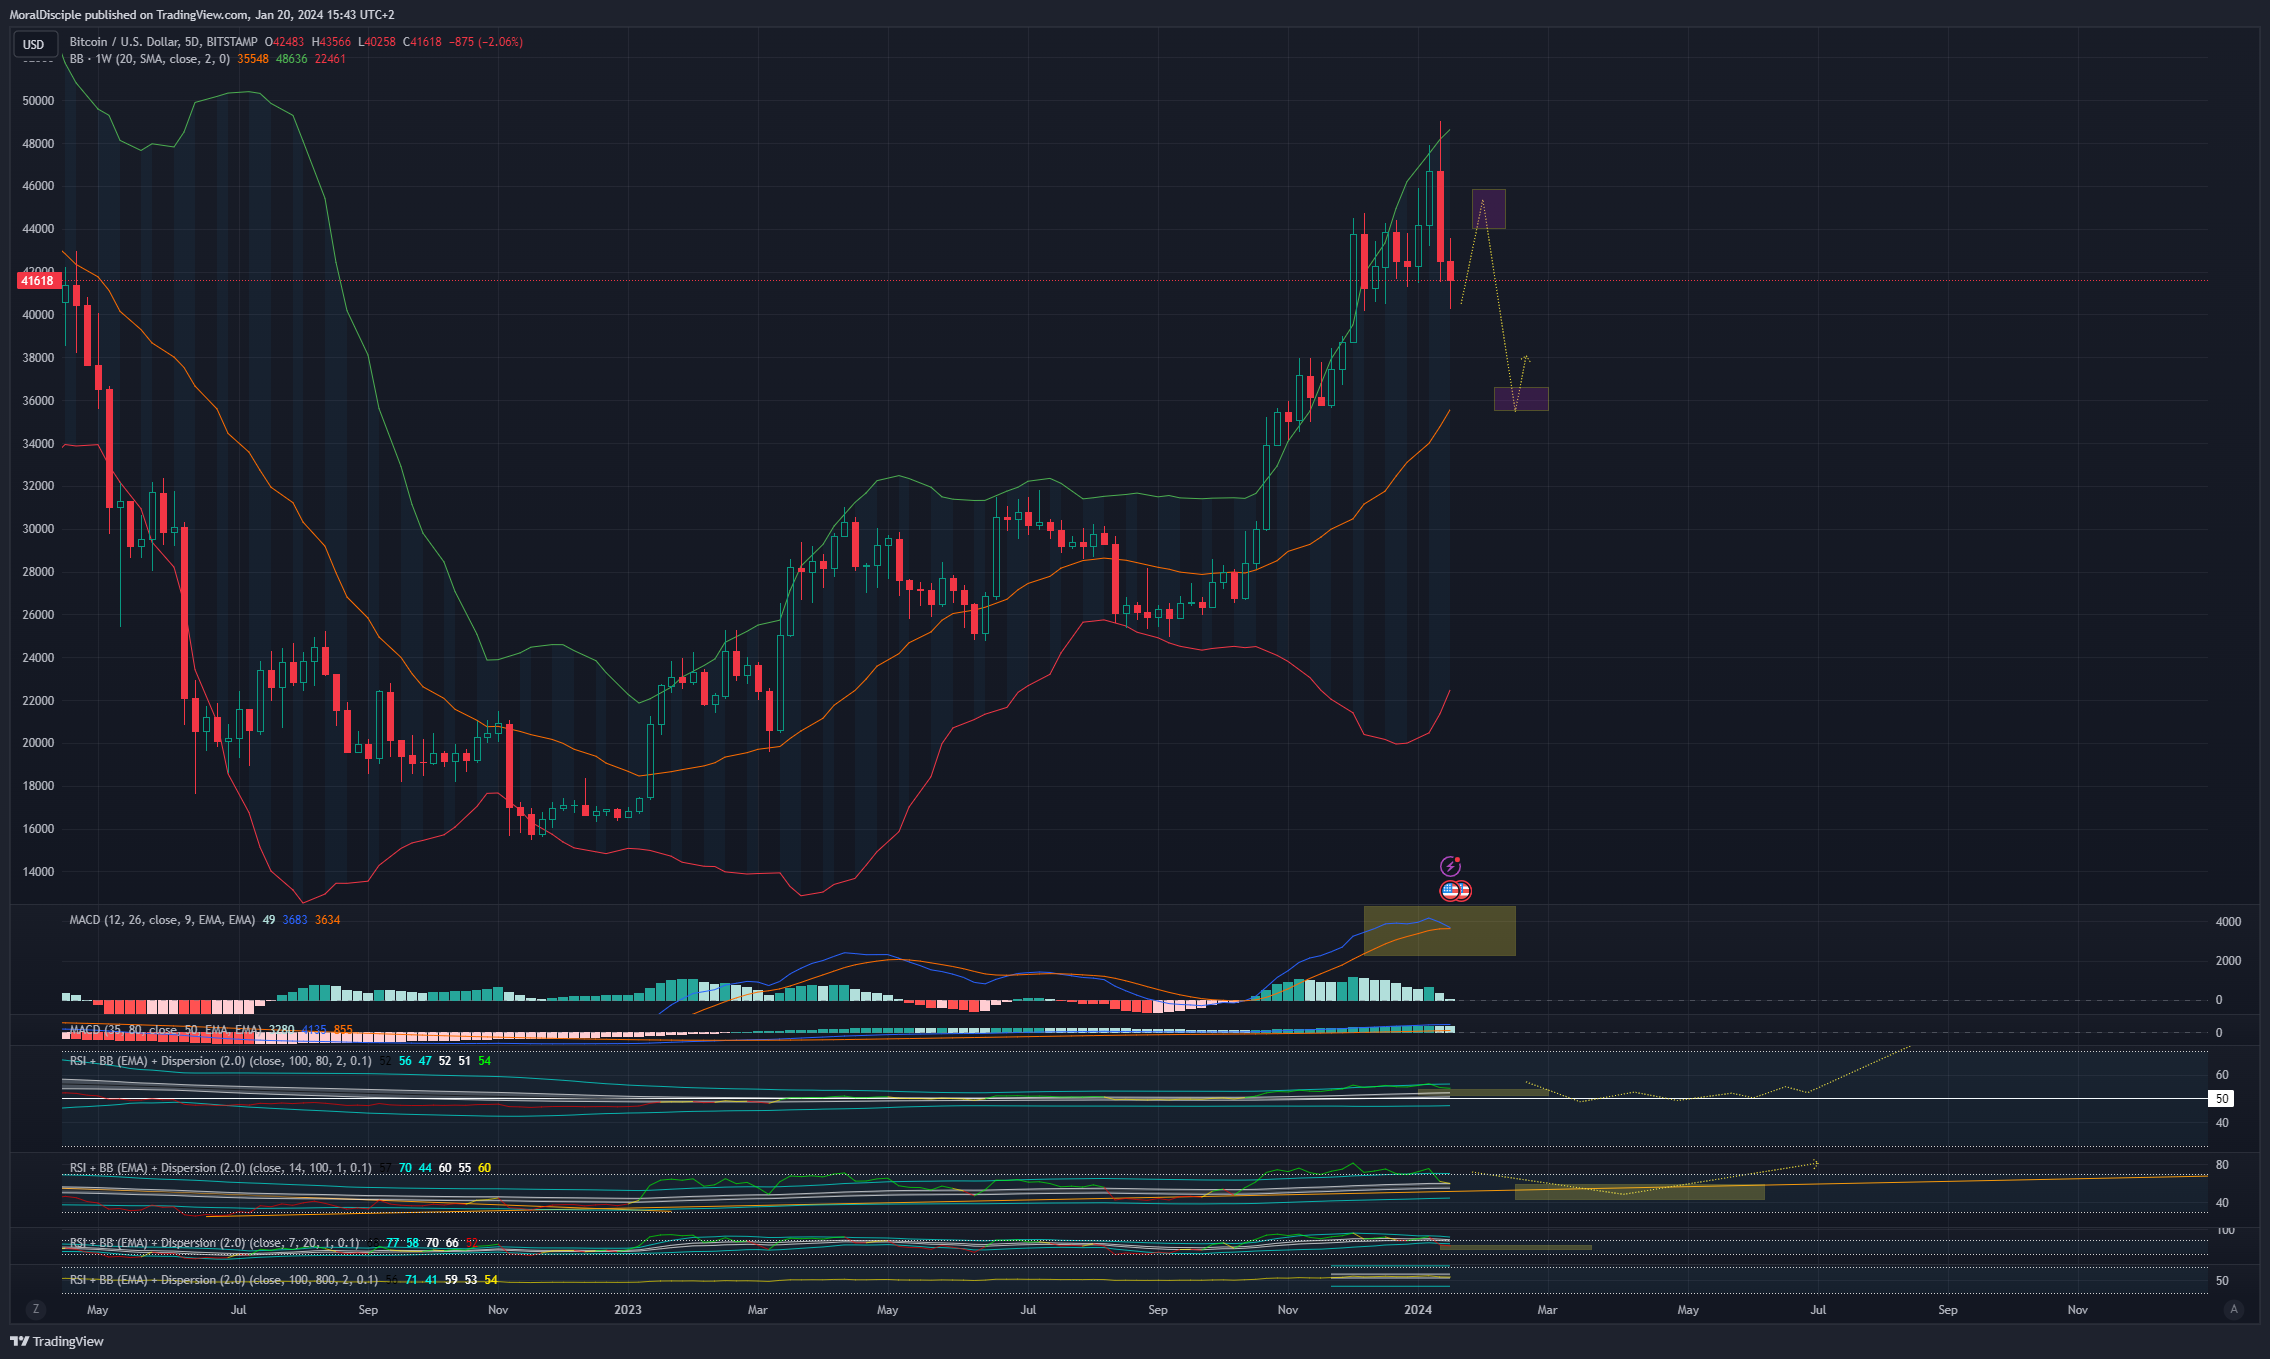Click the 20000 label on the price axis

38,743
